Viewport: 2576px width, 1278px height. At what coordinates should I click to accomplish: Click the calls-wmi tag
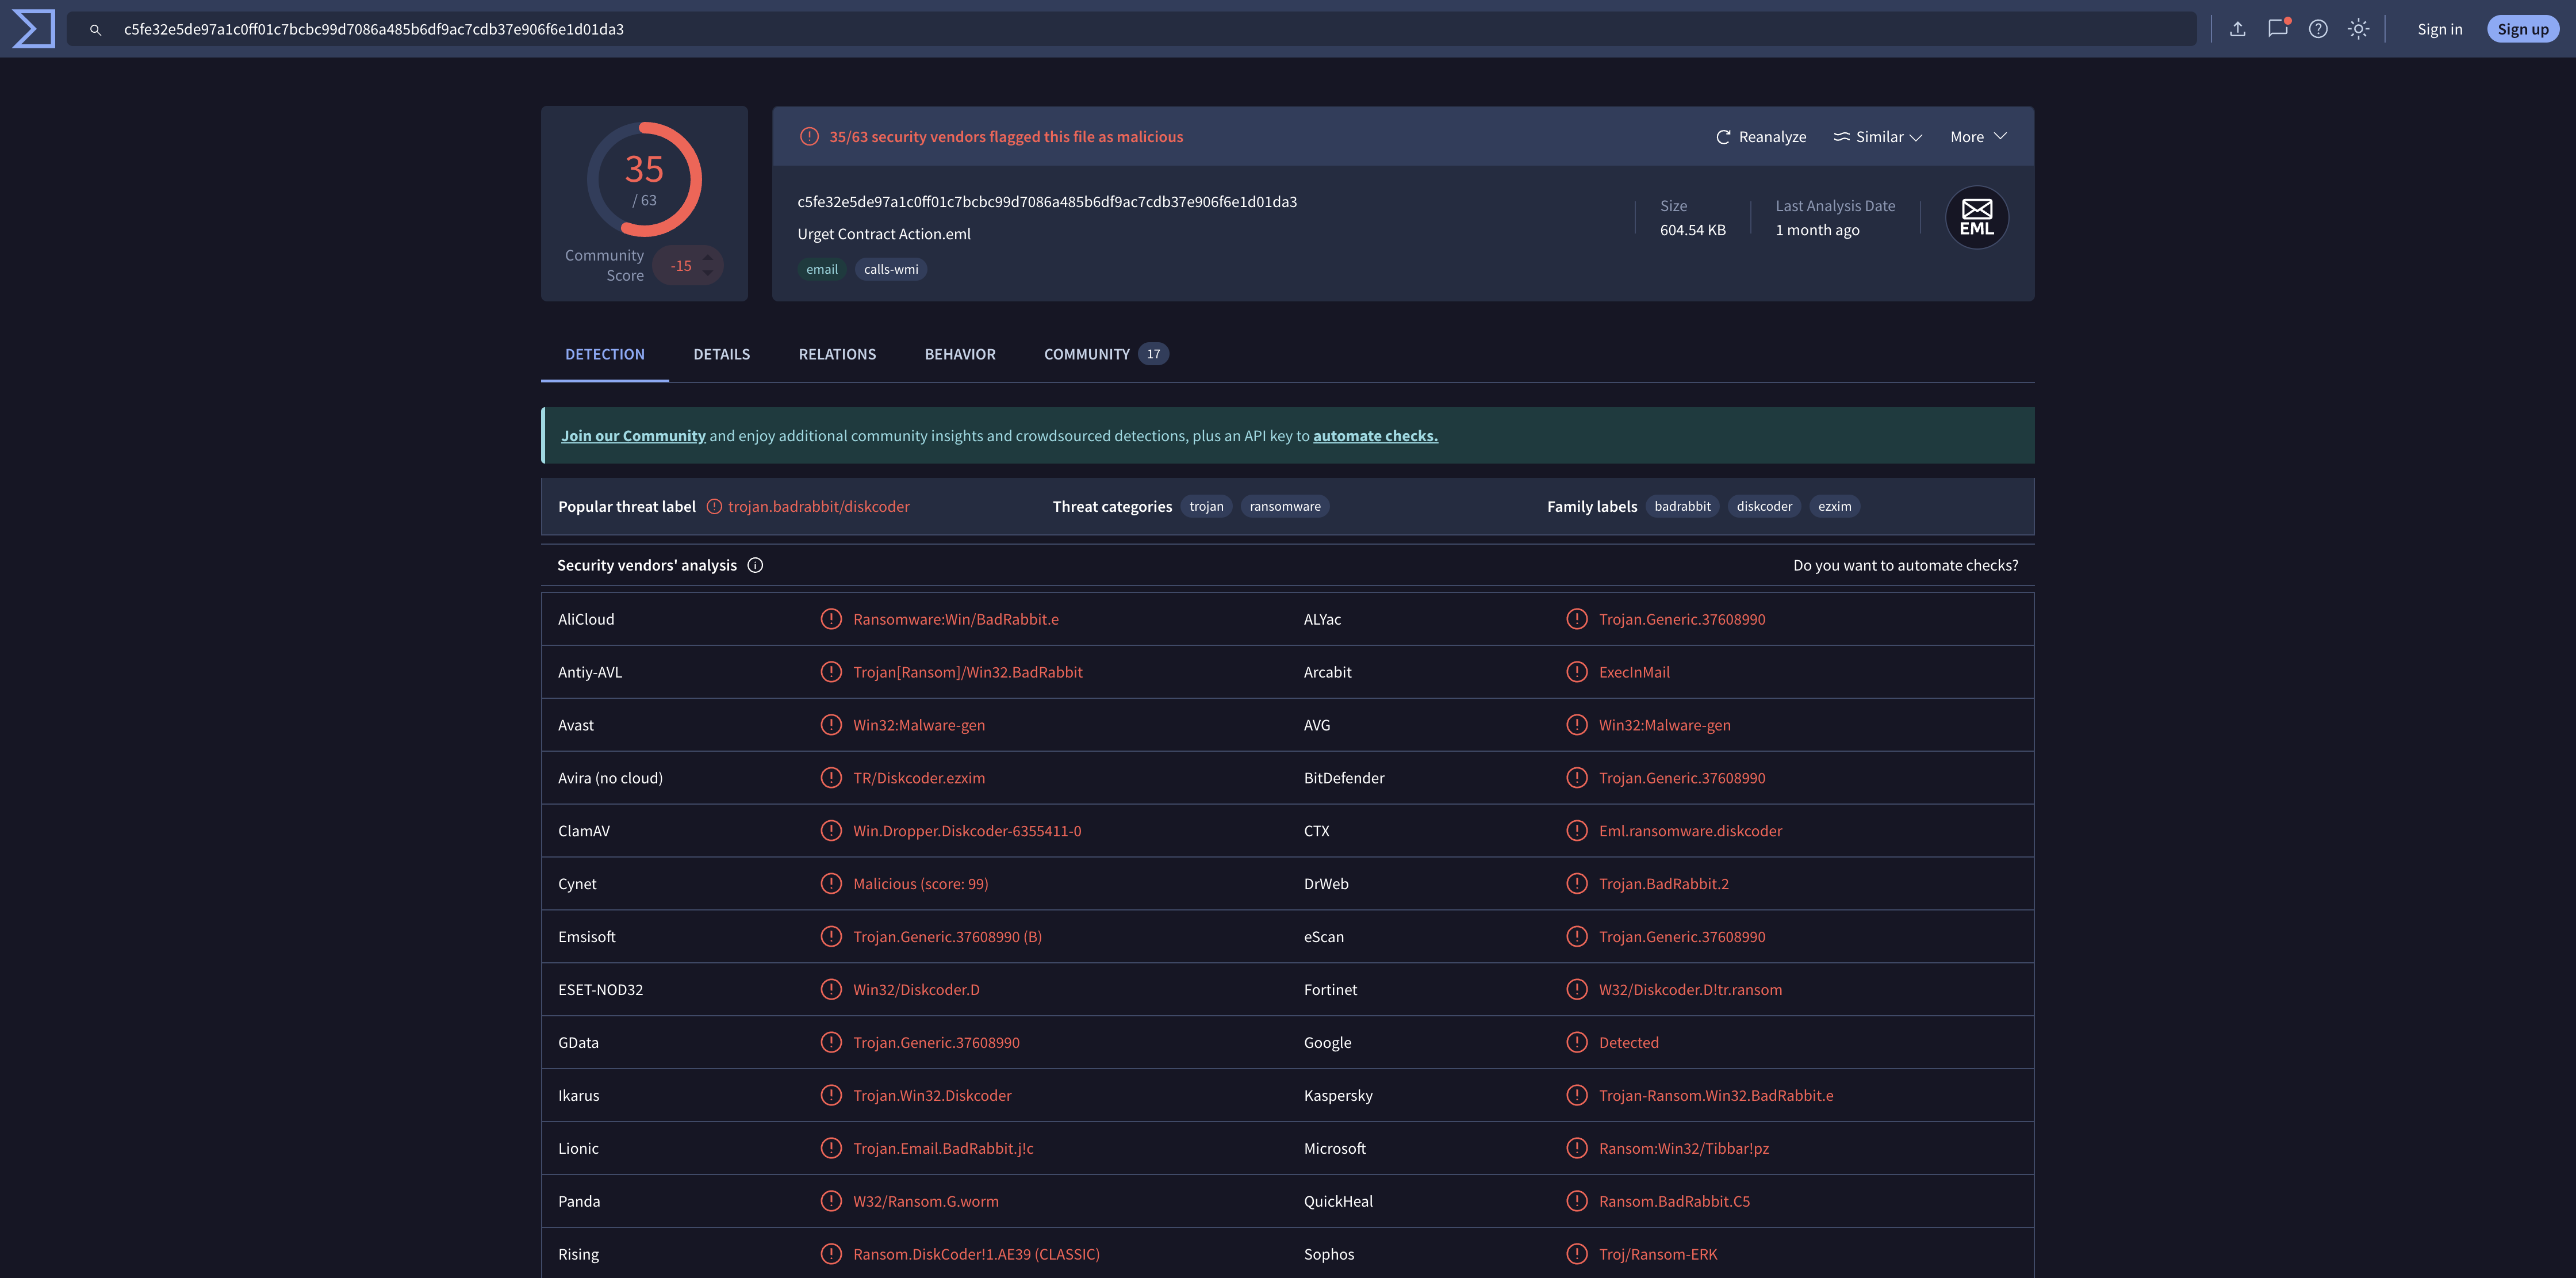click(x=890, y=269)
